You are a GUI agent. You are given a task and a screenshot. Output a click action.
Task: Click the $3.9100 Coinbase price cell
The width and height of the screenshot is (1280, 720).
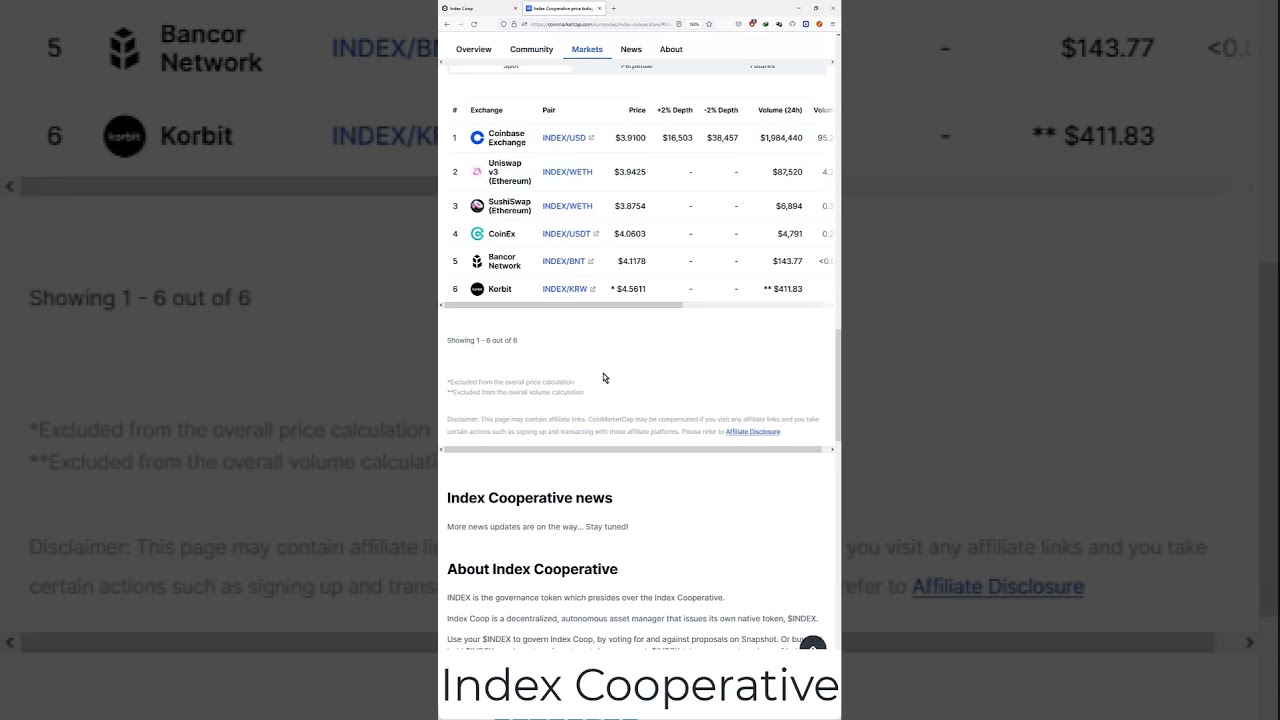point(630,138)
